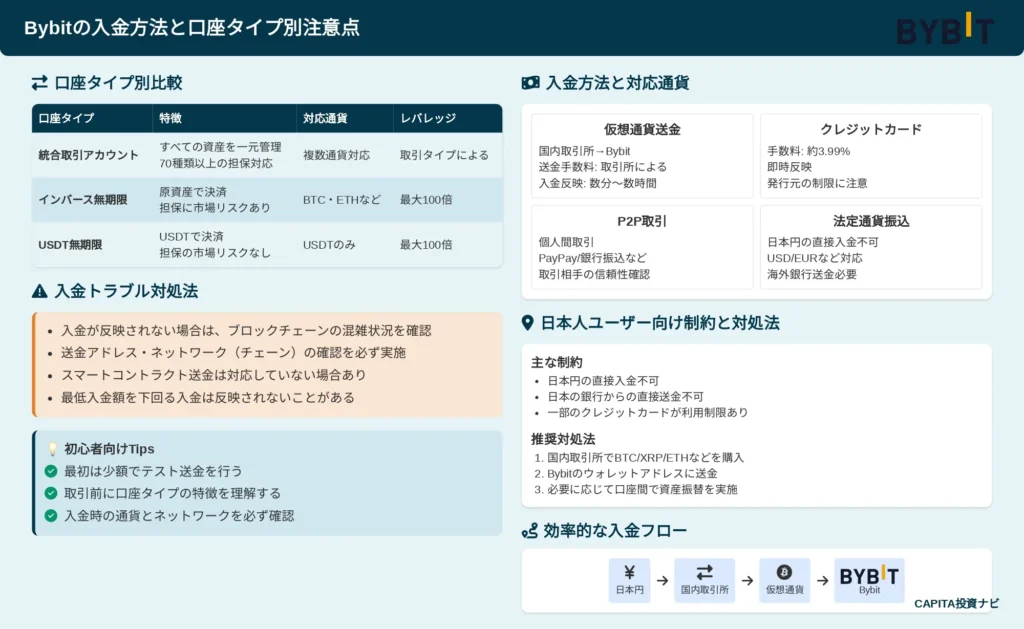1024x629 pixels.
Task: Open the クレジットカード card heading
Action: tap(871, 129)
